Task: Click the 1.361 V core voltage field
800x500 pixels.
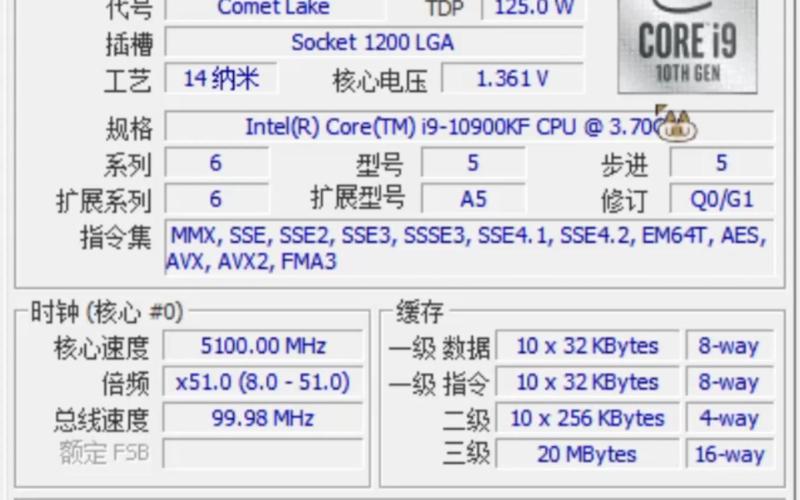Action: pyautogui.click(x=512, y=79)
